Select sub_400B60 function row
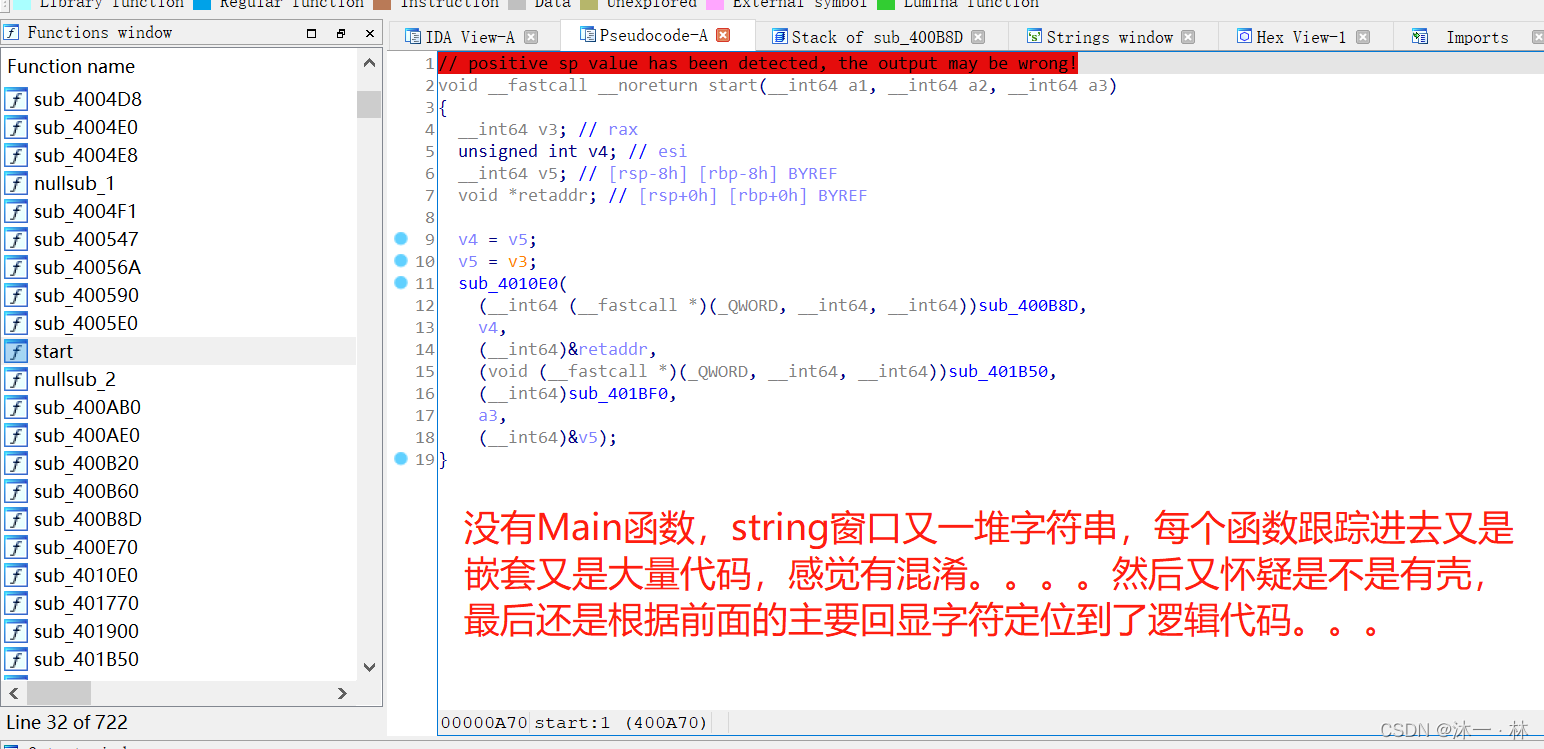1544x749 pixels. [x=180, y=491]
